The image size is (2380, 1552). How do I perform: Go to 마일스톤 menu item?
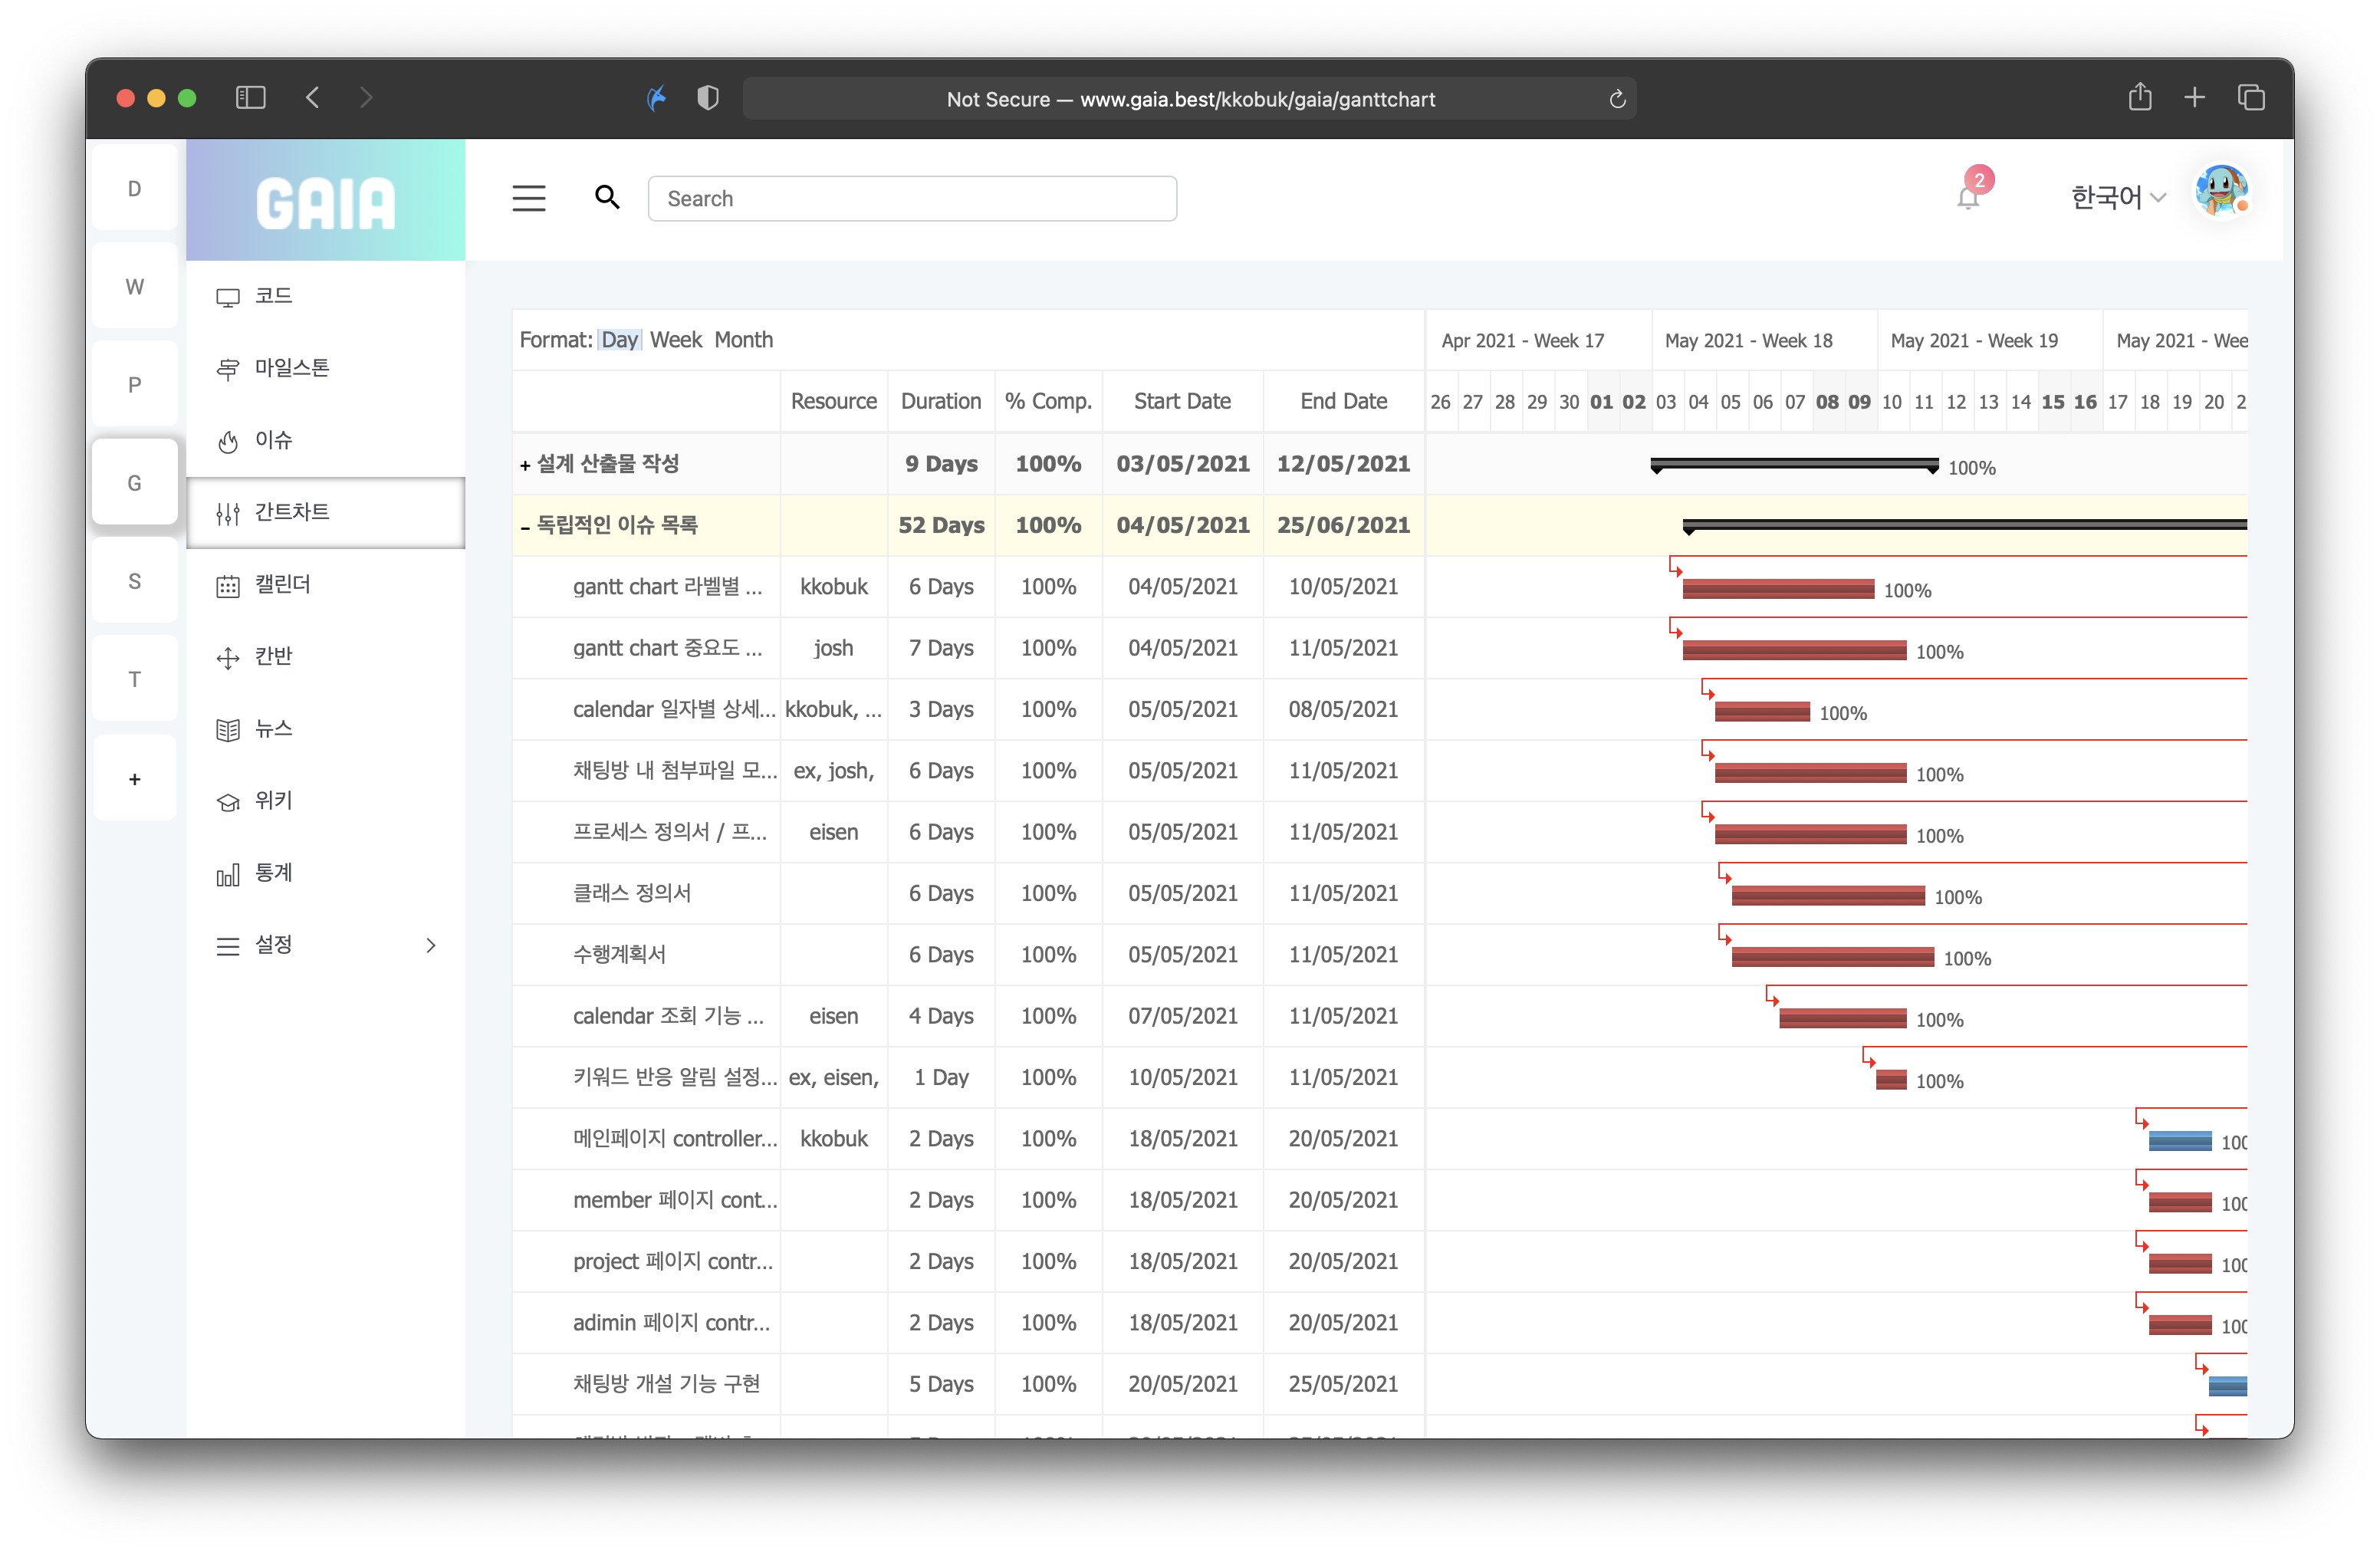pyautogui.click(x=291, y=368)
